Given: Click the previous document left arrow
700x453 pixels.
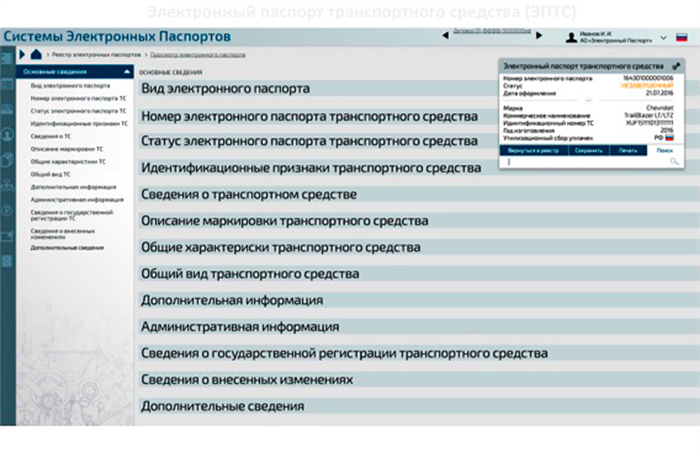Looking at the screenshot, I should [445, 35].
